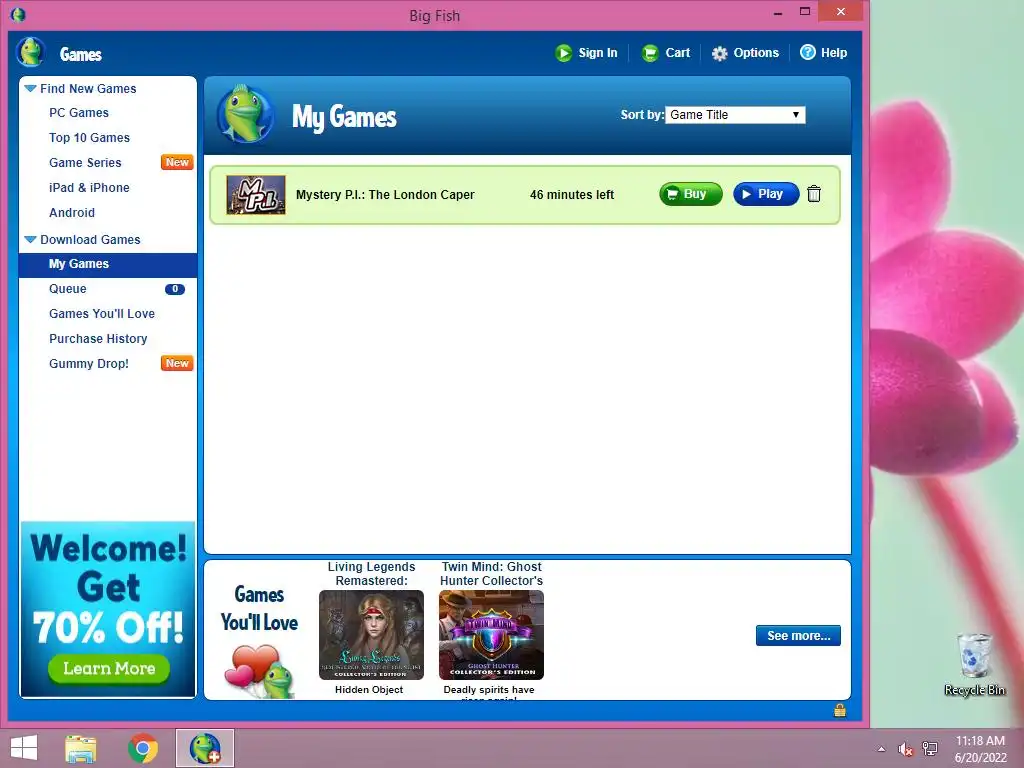Delete Mystery P.I. with the trash icon
Image resolution: width=1024 pixels, height=768 pixels.
[x=814, y=194]
